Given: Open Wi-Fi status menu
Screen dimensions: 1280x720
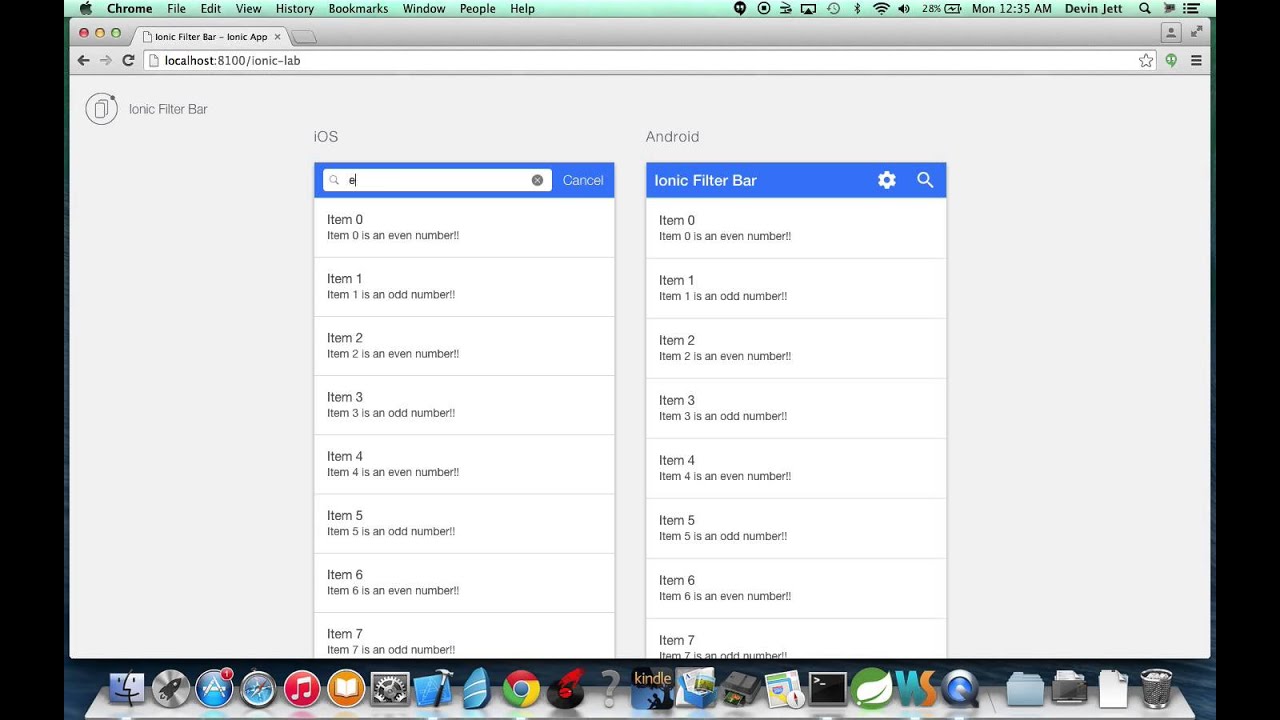Looking at the screenshot, I should [x=881, y=8].
